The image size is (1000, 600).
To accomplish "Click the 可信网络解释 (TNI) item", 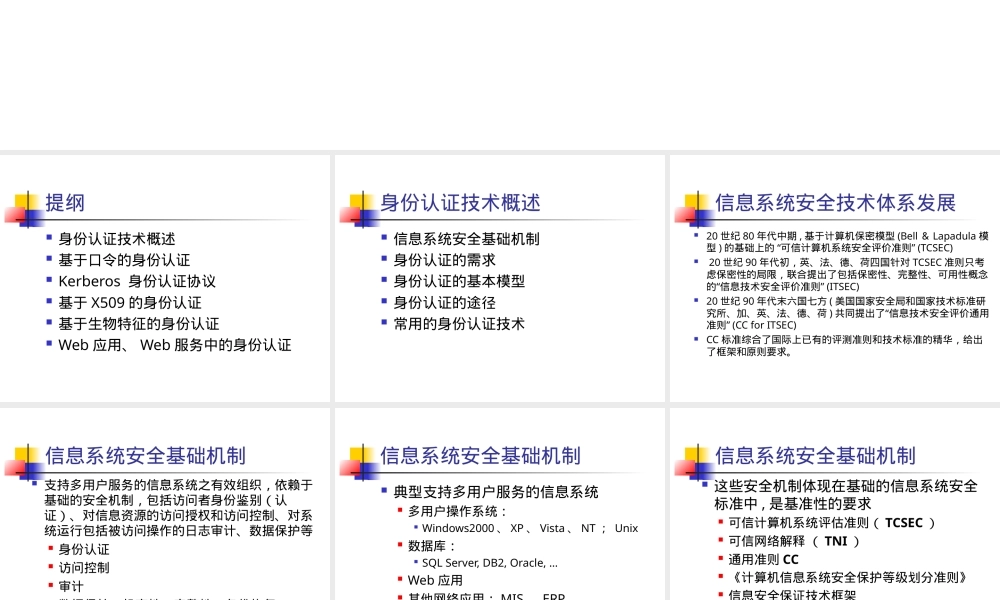I will [x=794, y=542].
